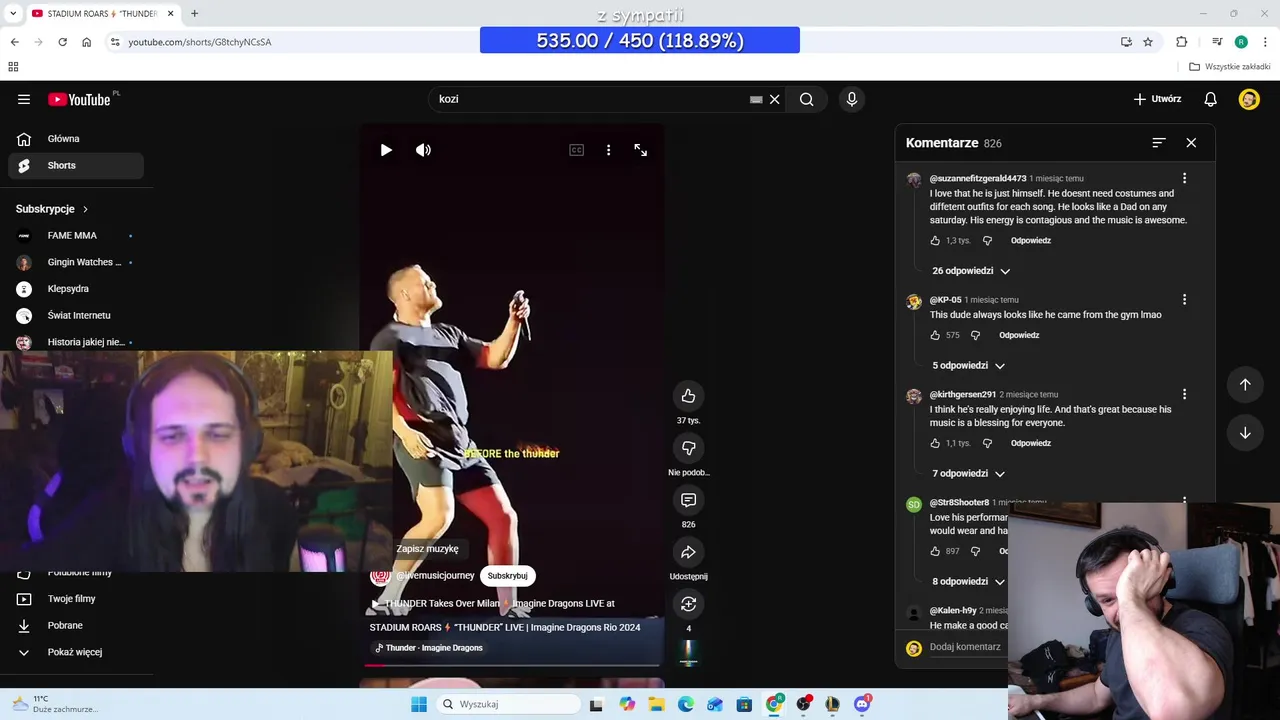Bookmark this page with the star icon
This screenshot has width=1280, height=720.
point(1148,42)
